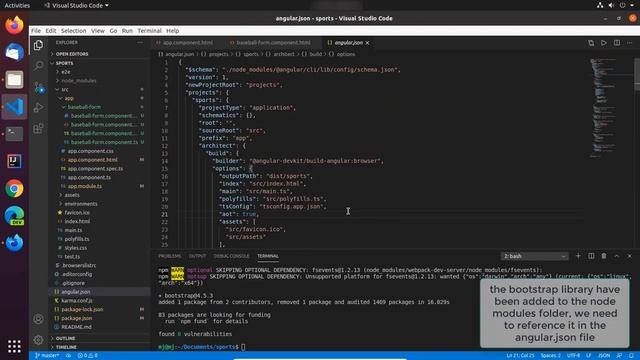Expand the assets folder

(x=72, y=195)
